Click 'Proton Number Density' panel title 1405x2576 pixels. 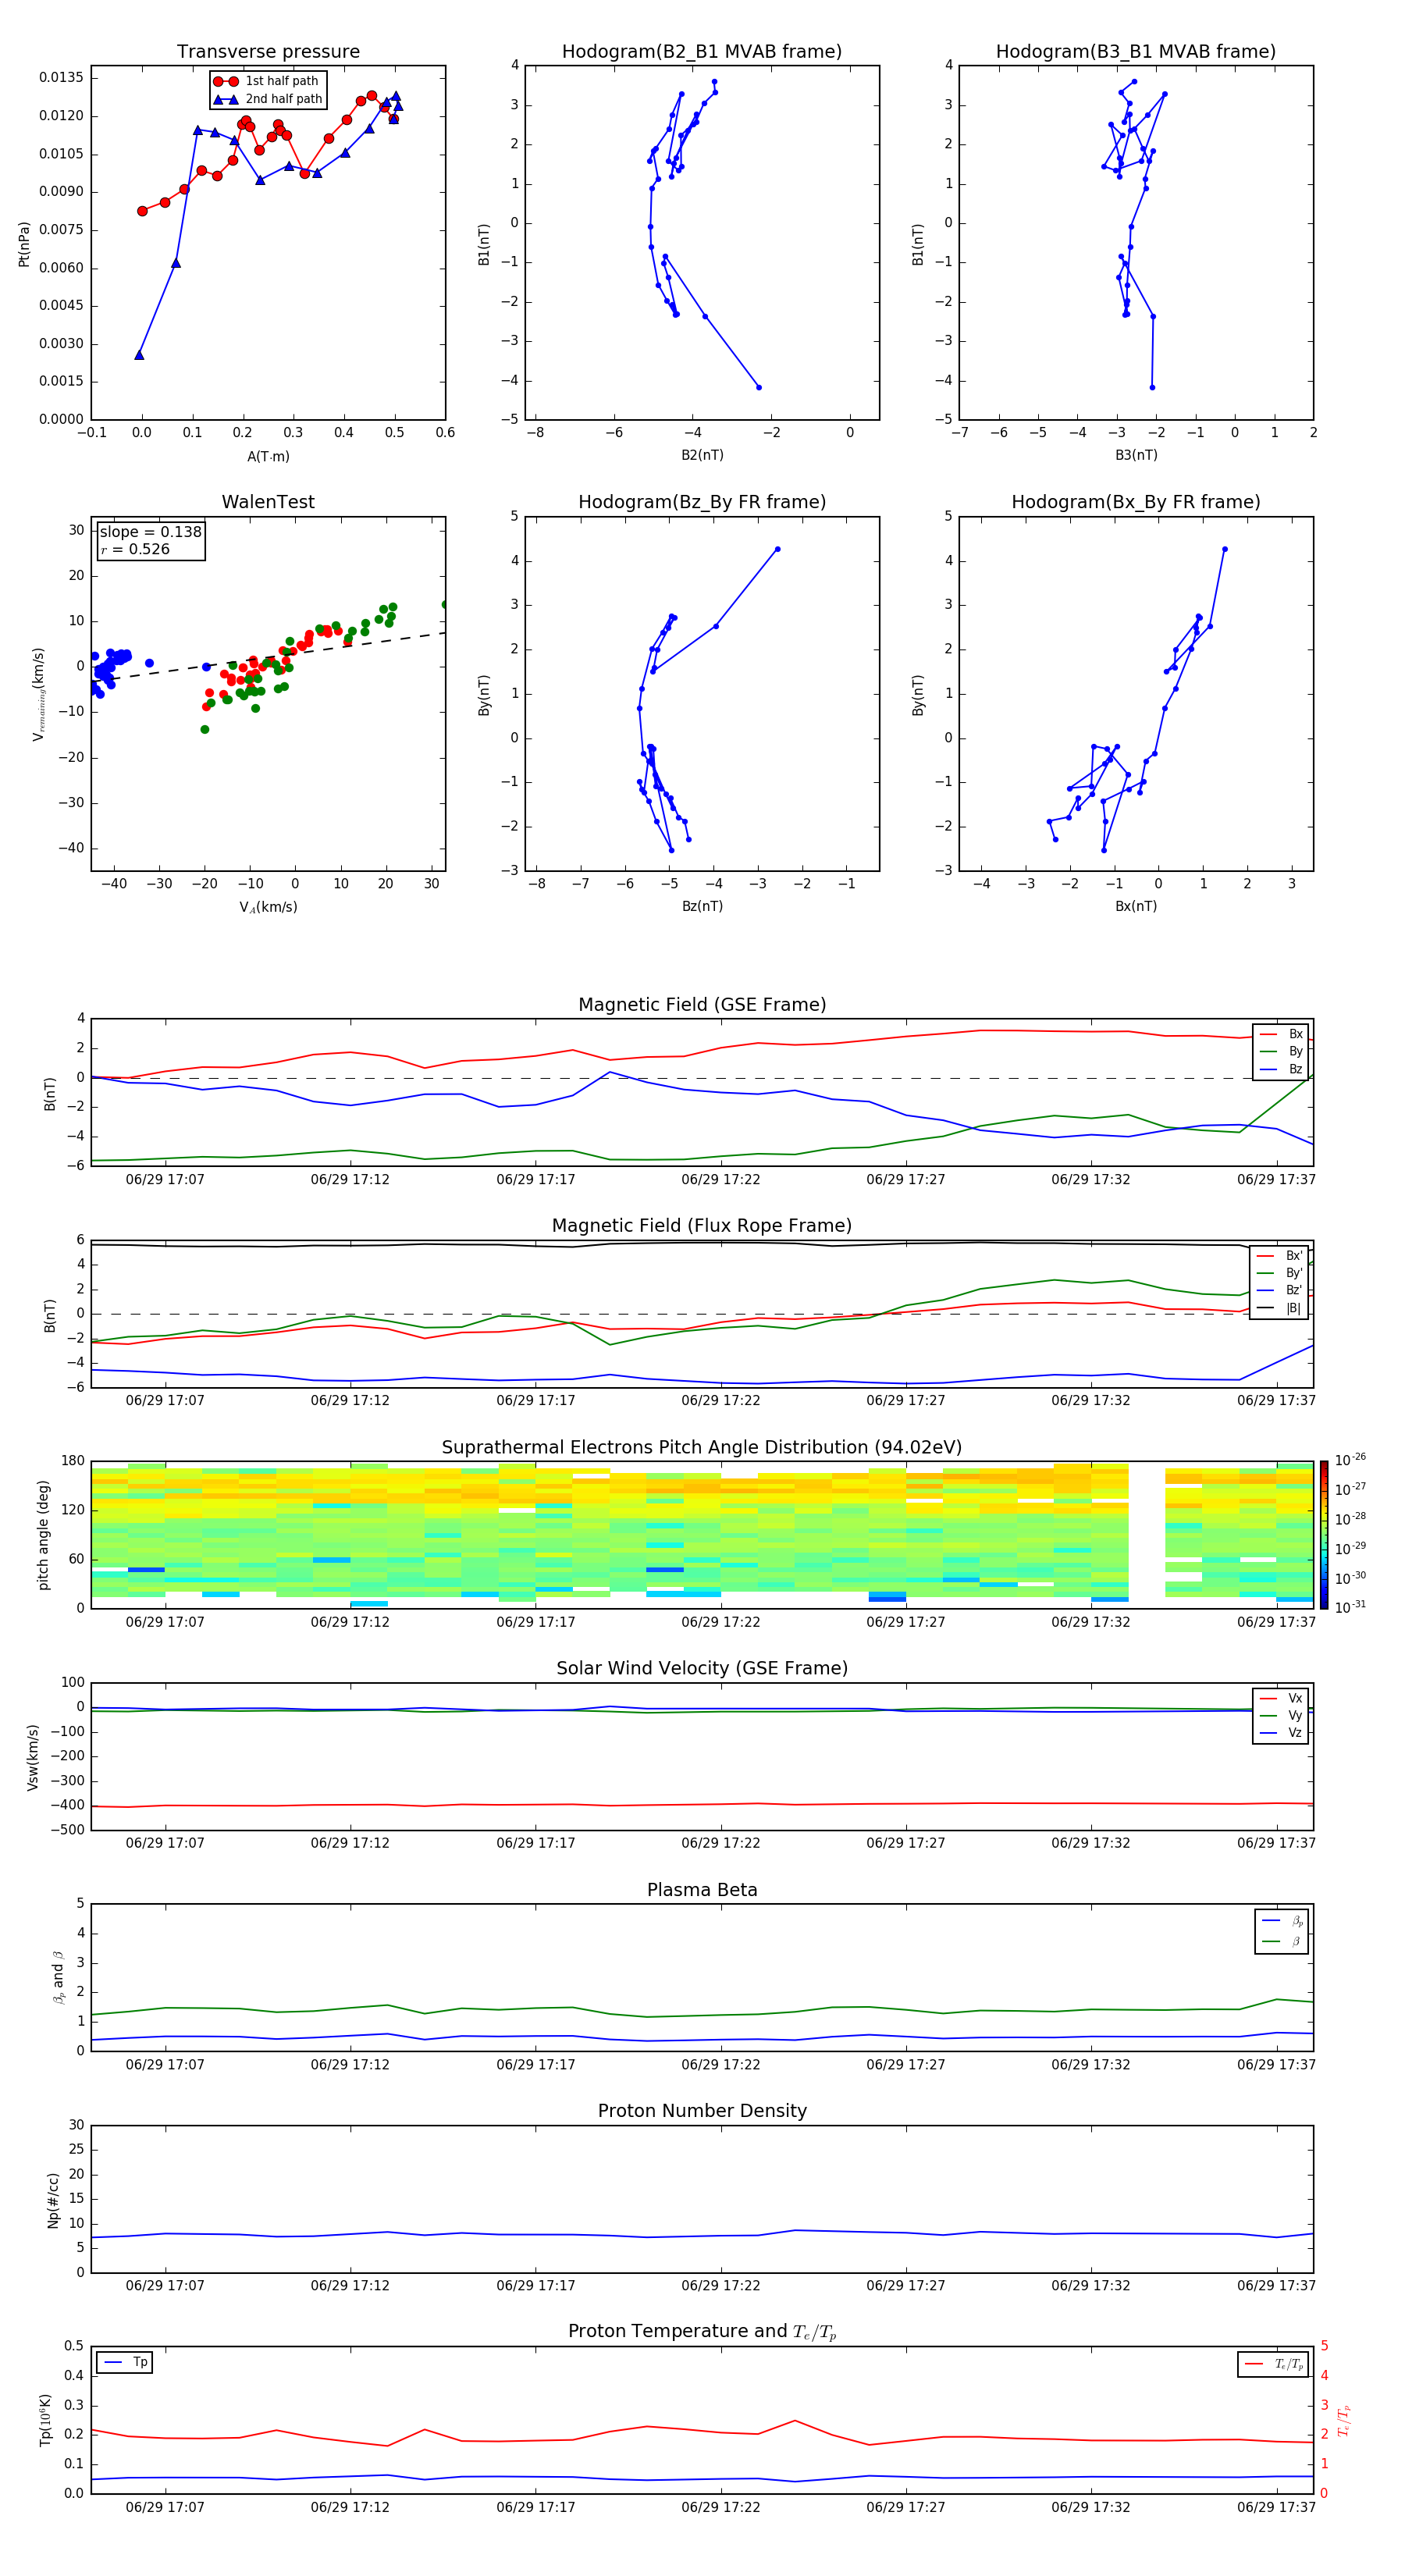point(702,2111)
